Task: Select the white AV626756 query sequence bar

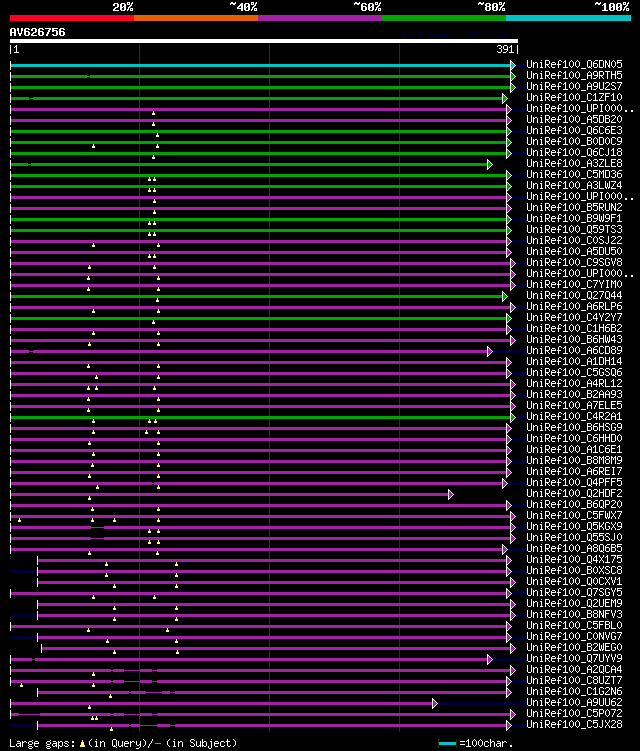Action: pyautogui.click(x=263, y=41)
